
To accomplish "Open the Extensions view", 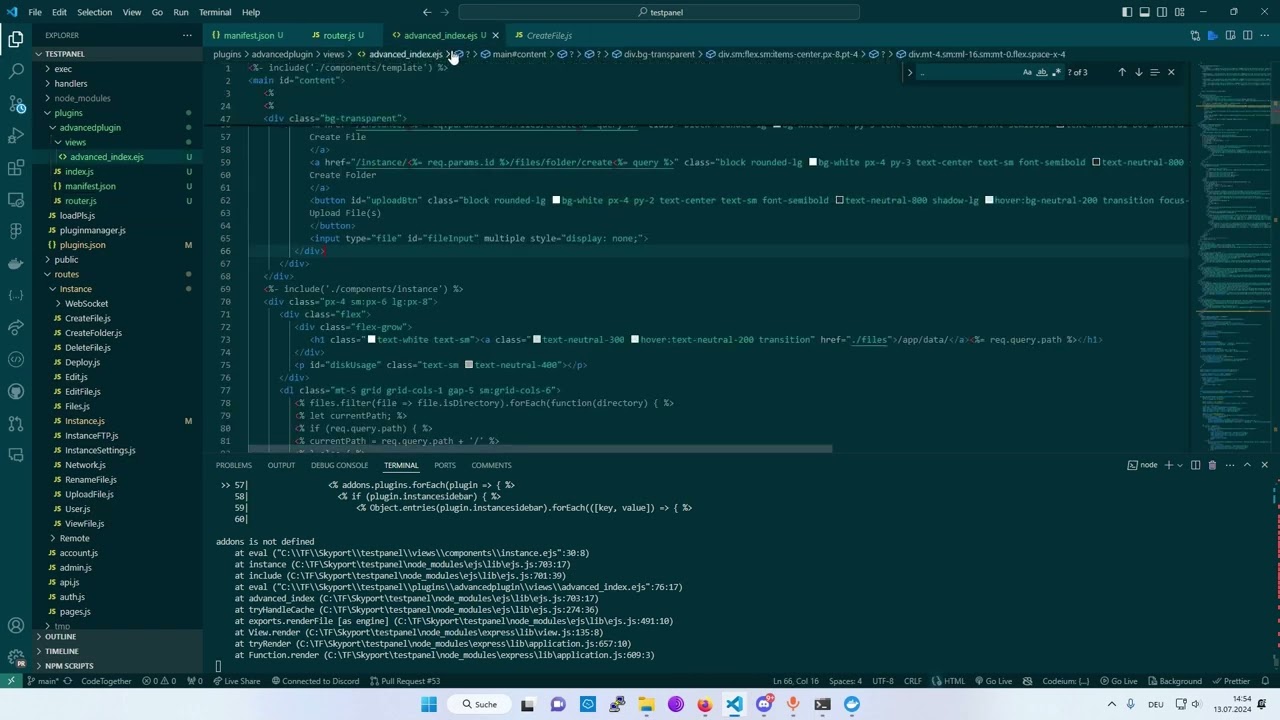I will (x=16, y=167).
